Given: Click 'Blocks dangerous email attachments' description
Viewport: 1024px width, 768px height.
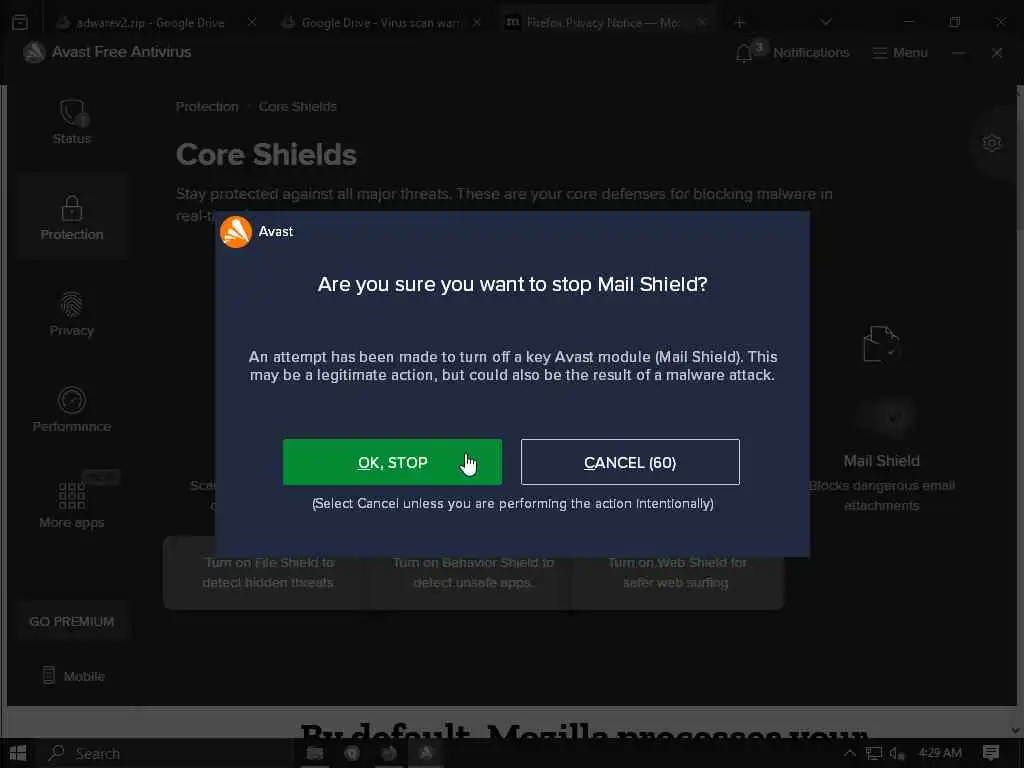Looking at the screenshot, I should tap(882, 495).
